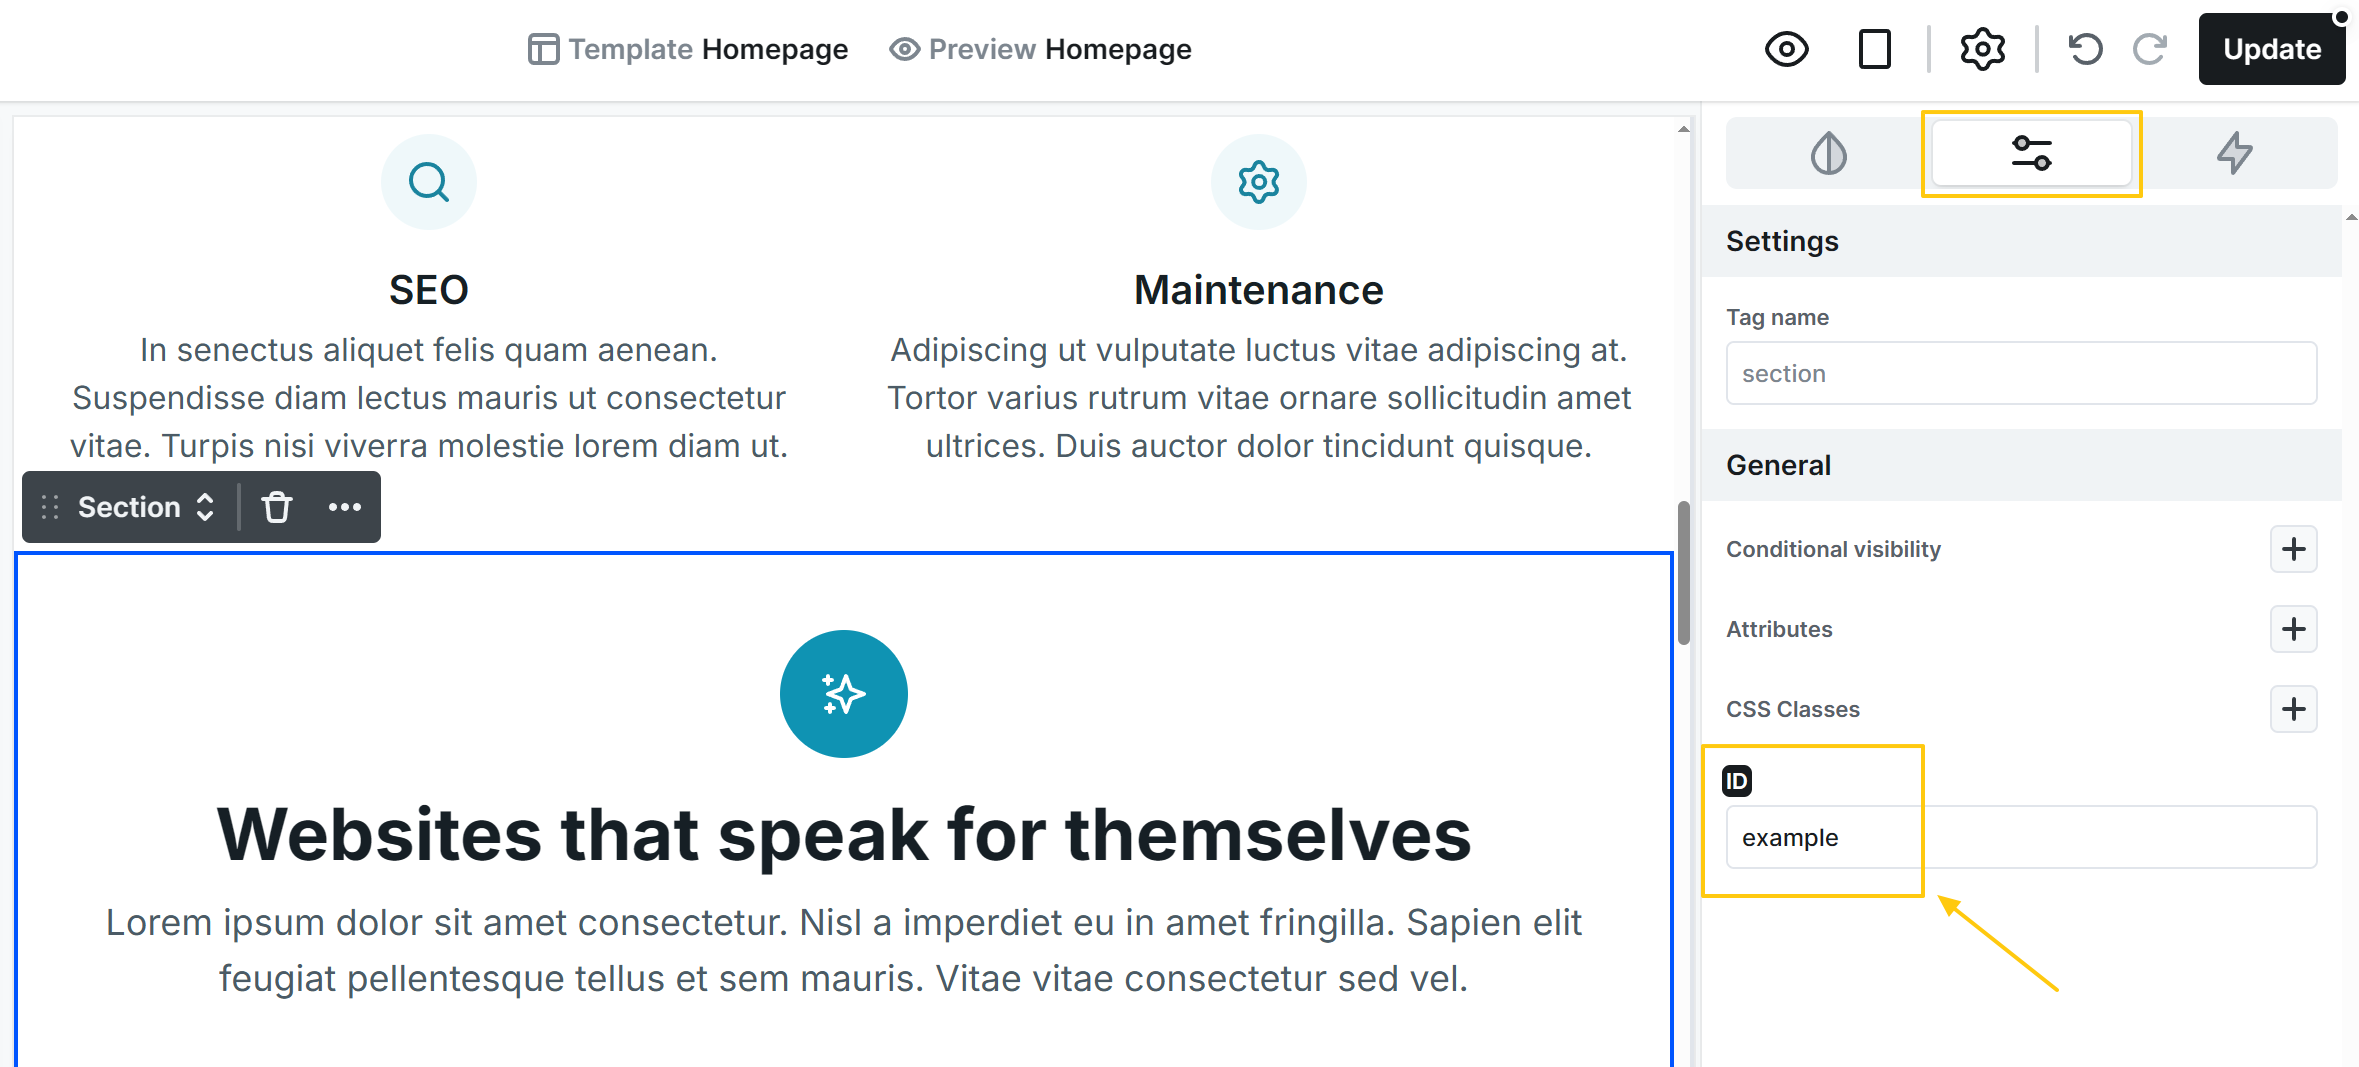The height and width of the screenshot is (1067, 2359).
Task: Add a new Attribute with plus button
Action: 2293,629
